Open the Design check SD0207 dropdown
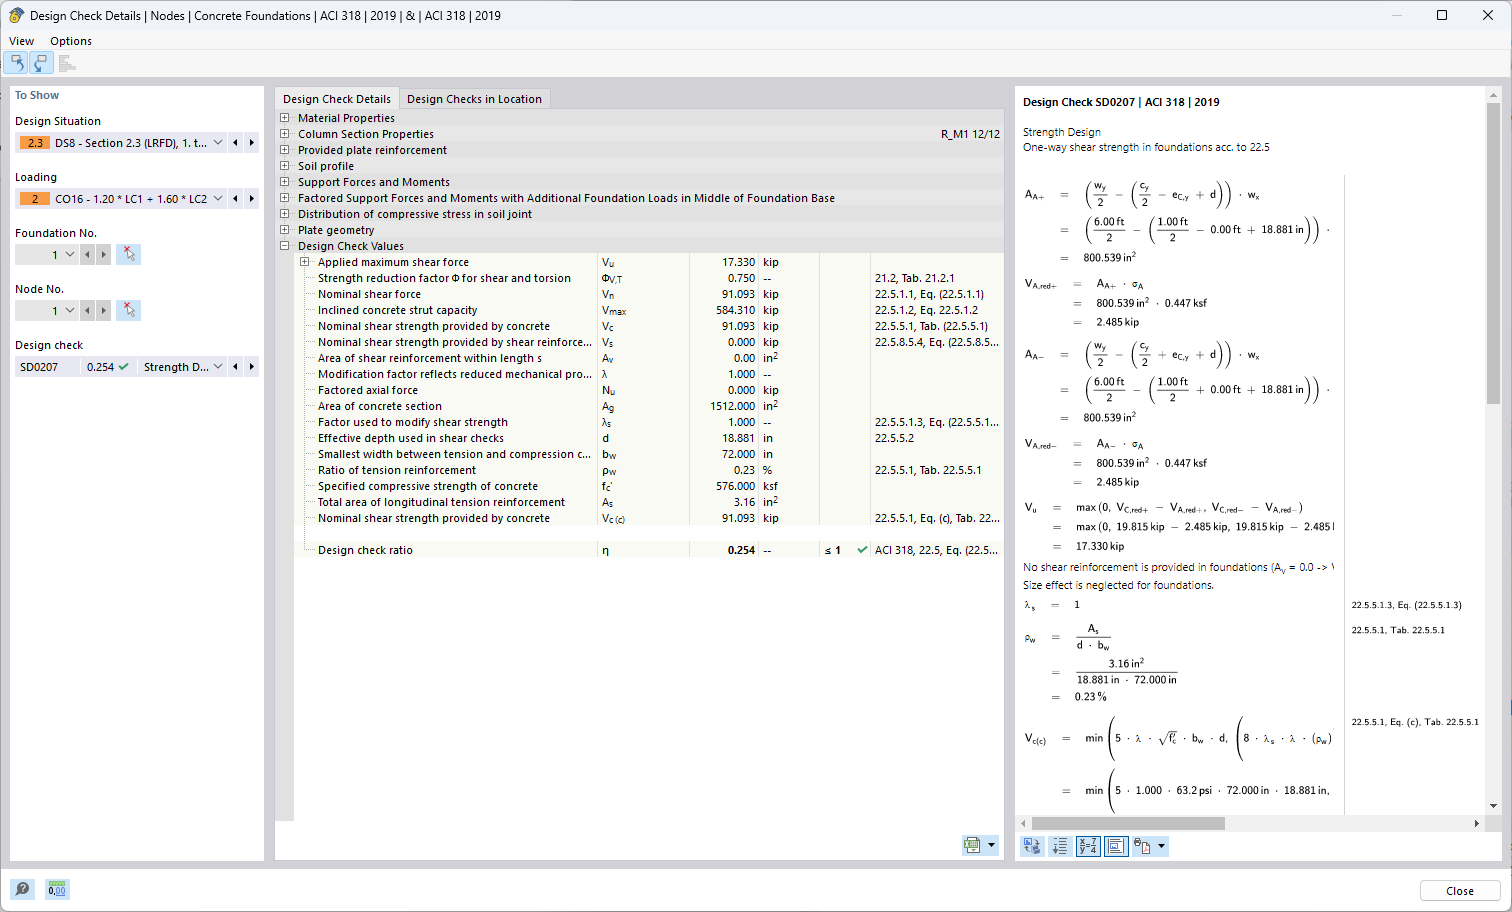The height and width of the screenshot is (912, 1512). 218,367
